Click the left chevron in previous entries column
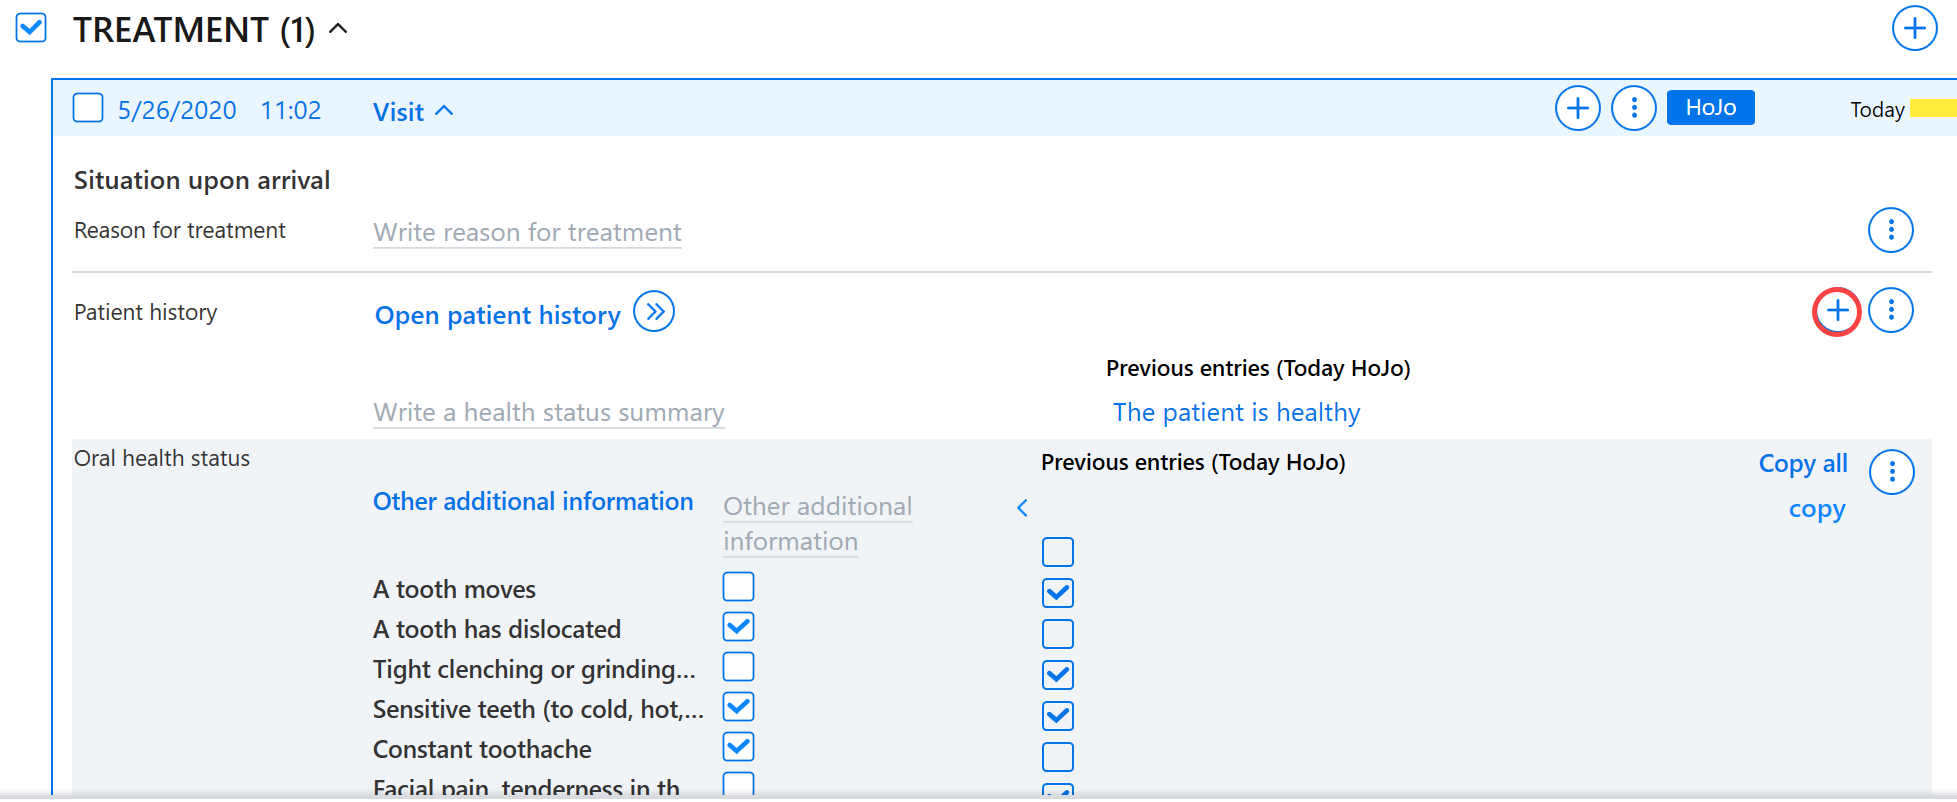Screen dimensions: 1957x802 click(1022, 508)
